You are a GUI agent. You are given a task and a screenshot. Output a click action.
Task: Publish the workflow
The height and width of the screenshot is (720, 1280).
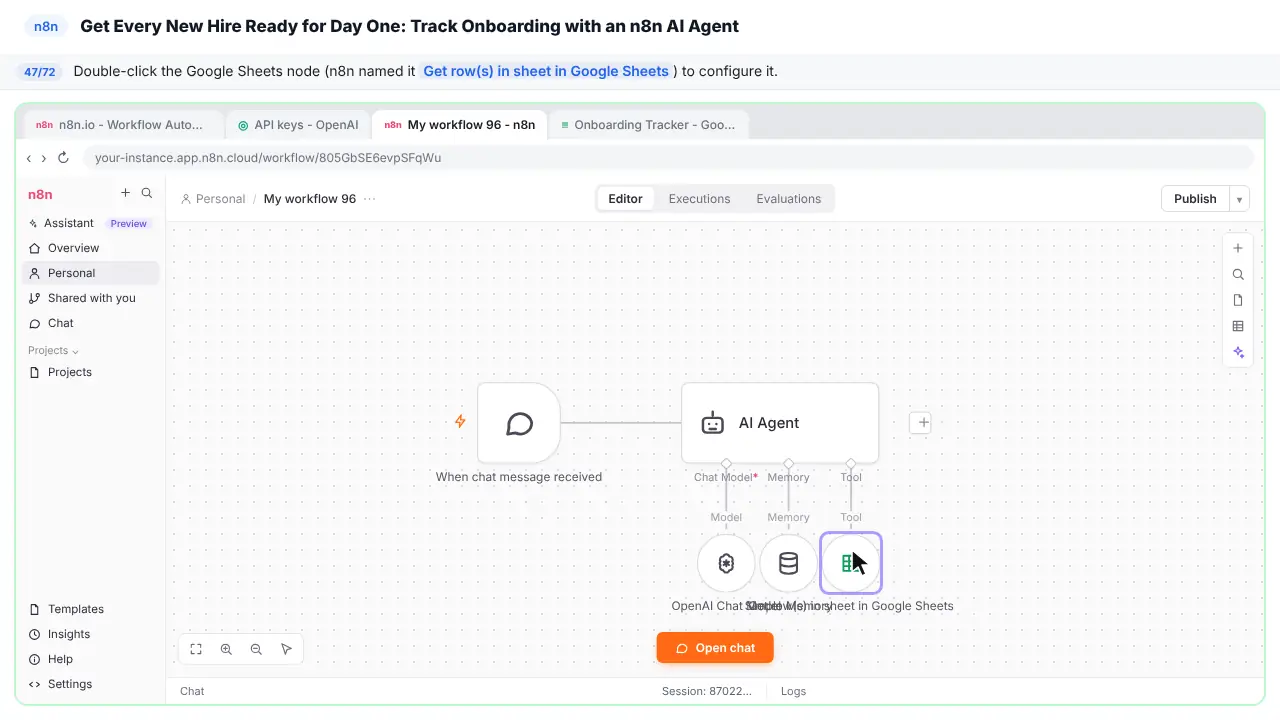point(1195,199)
